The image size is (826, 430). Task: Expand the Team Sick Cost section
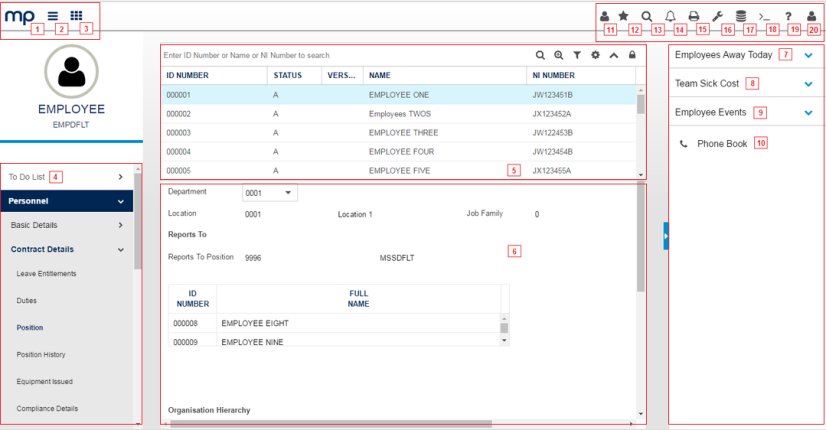coord(808,84)
